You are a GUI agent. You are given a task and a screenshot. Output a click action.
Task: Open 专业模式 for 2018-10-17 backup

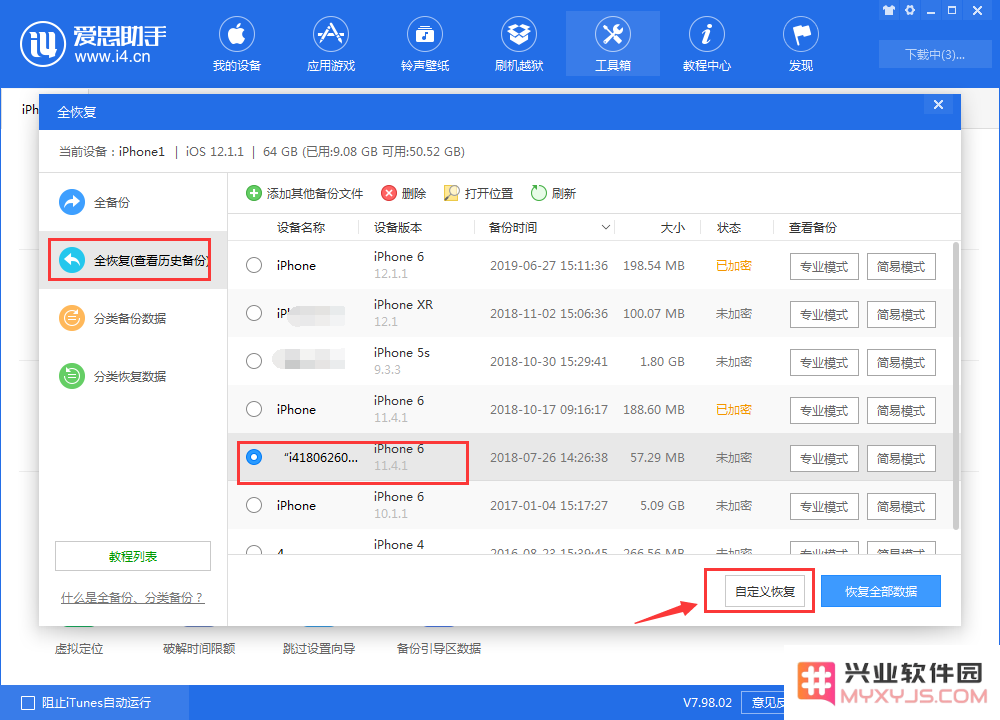(824, 410)
